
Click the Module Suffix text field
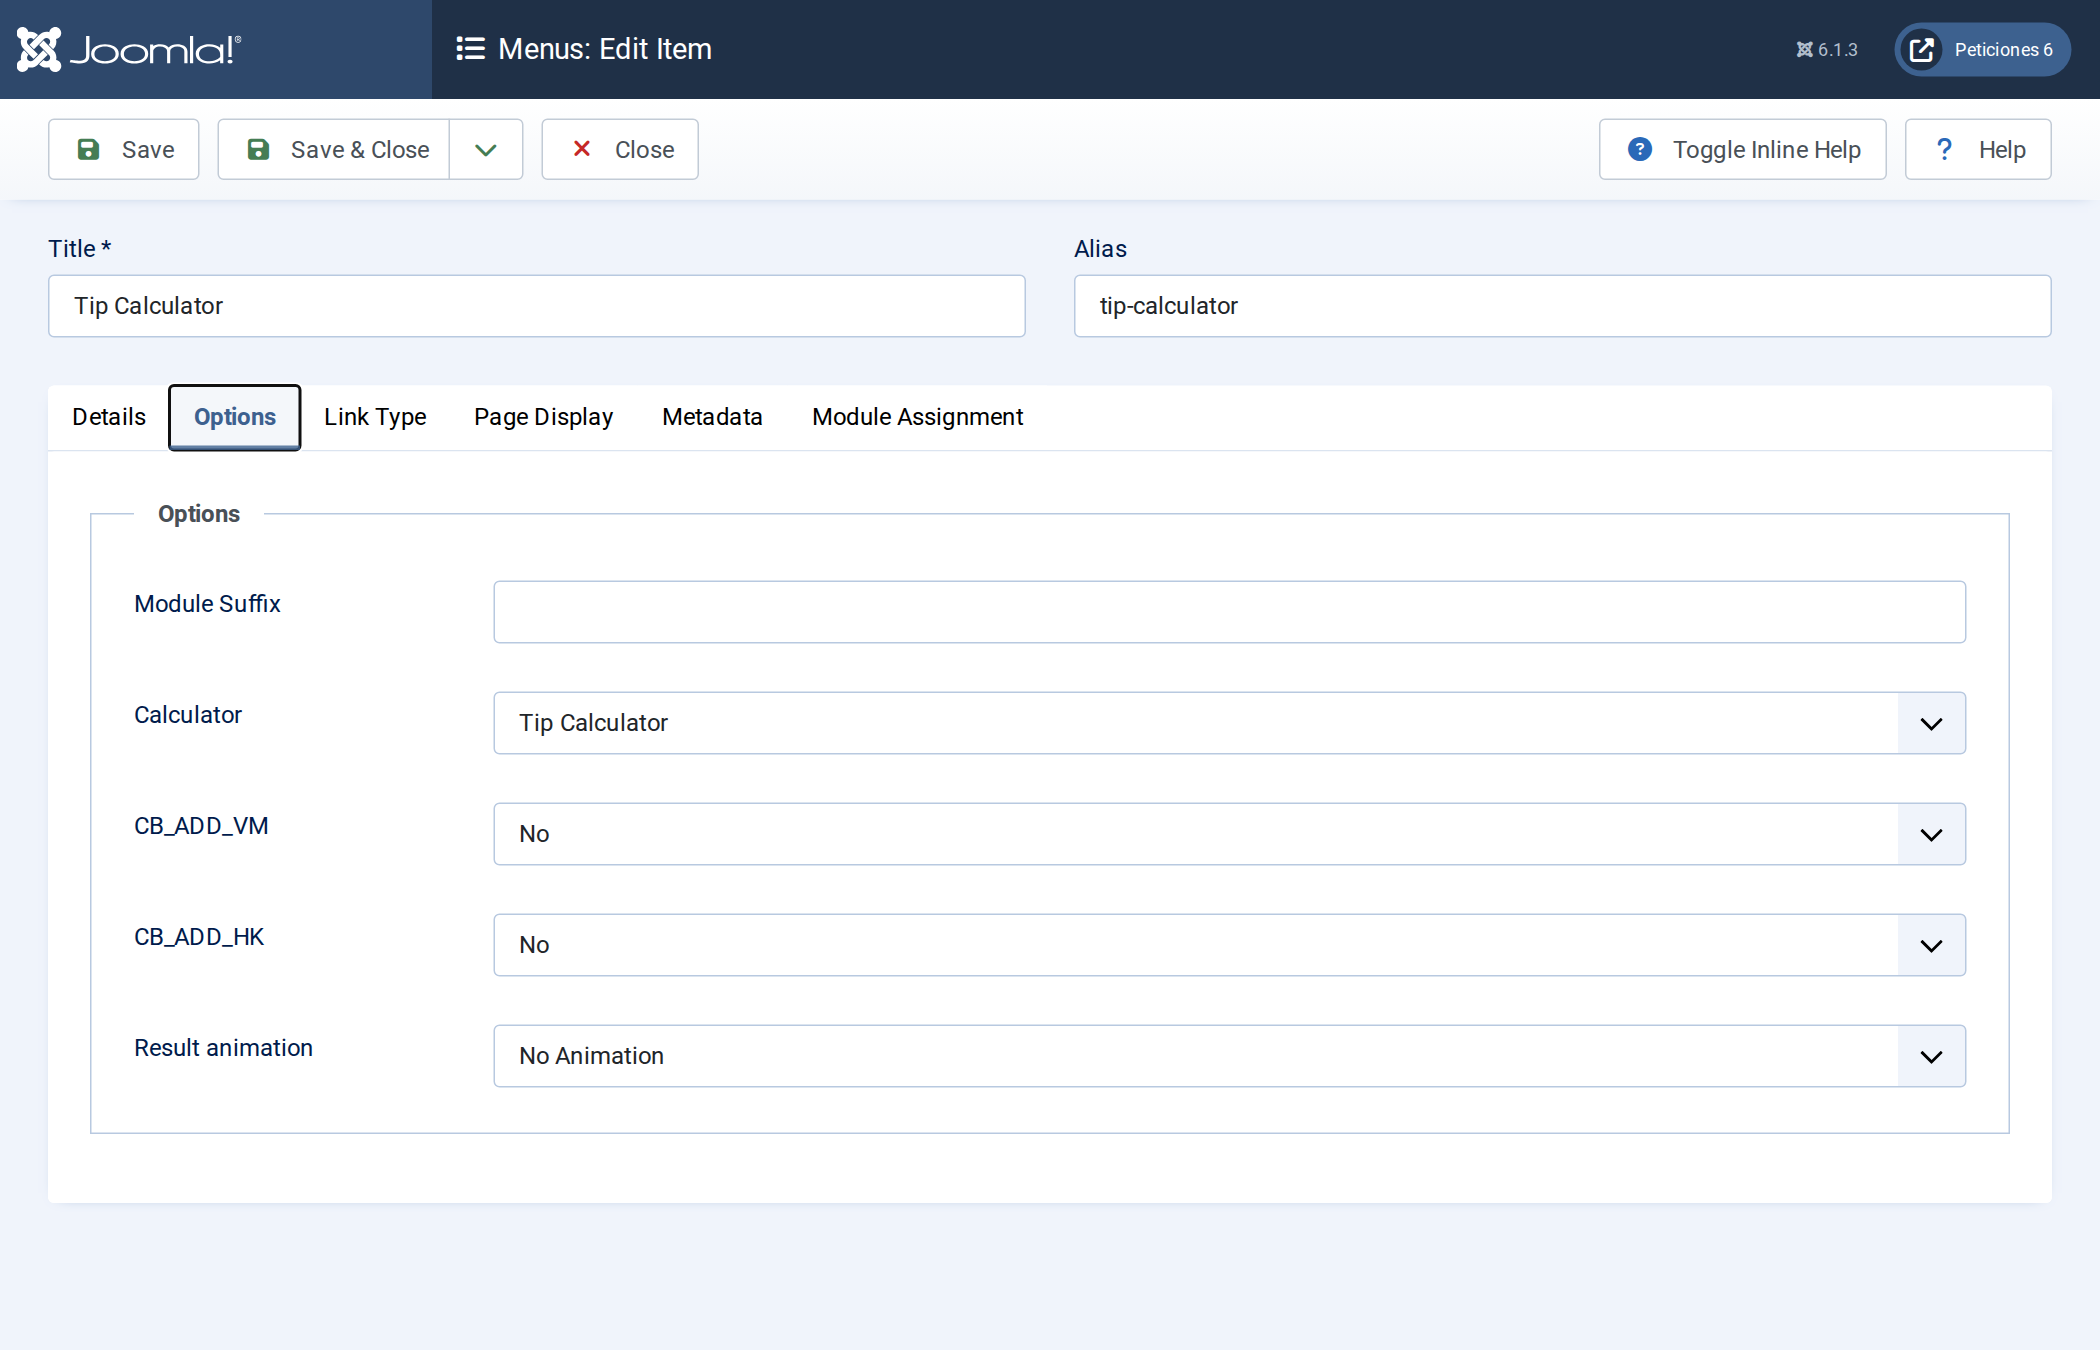1230,612
